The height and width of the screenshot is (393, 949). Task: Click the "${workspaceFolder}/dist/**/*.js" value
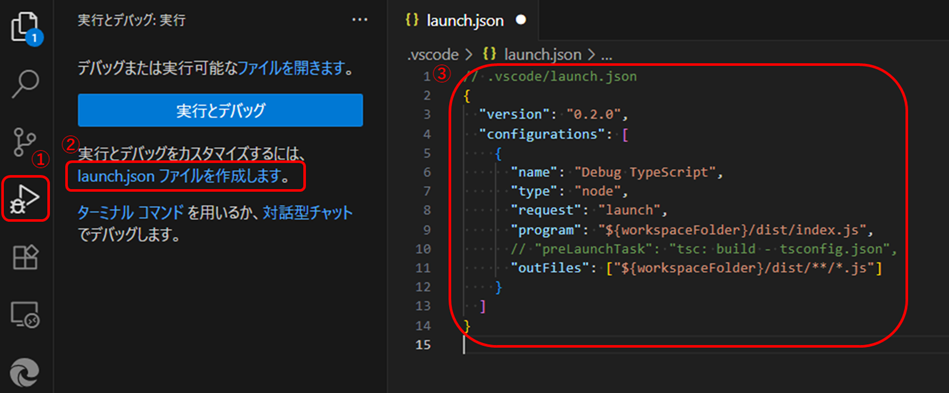pyautogui.click(x=744, y=268)
